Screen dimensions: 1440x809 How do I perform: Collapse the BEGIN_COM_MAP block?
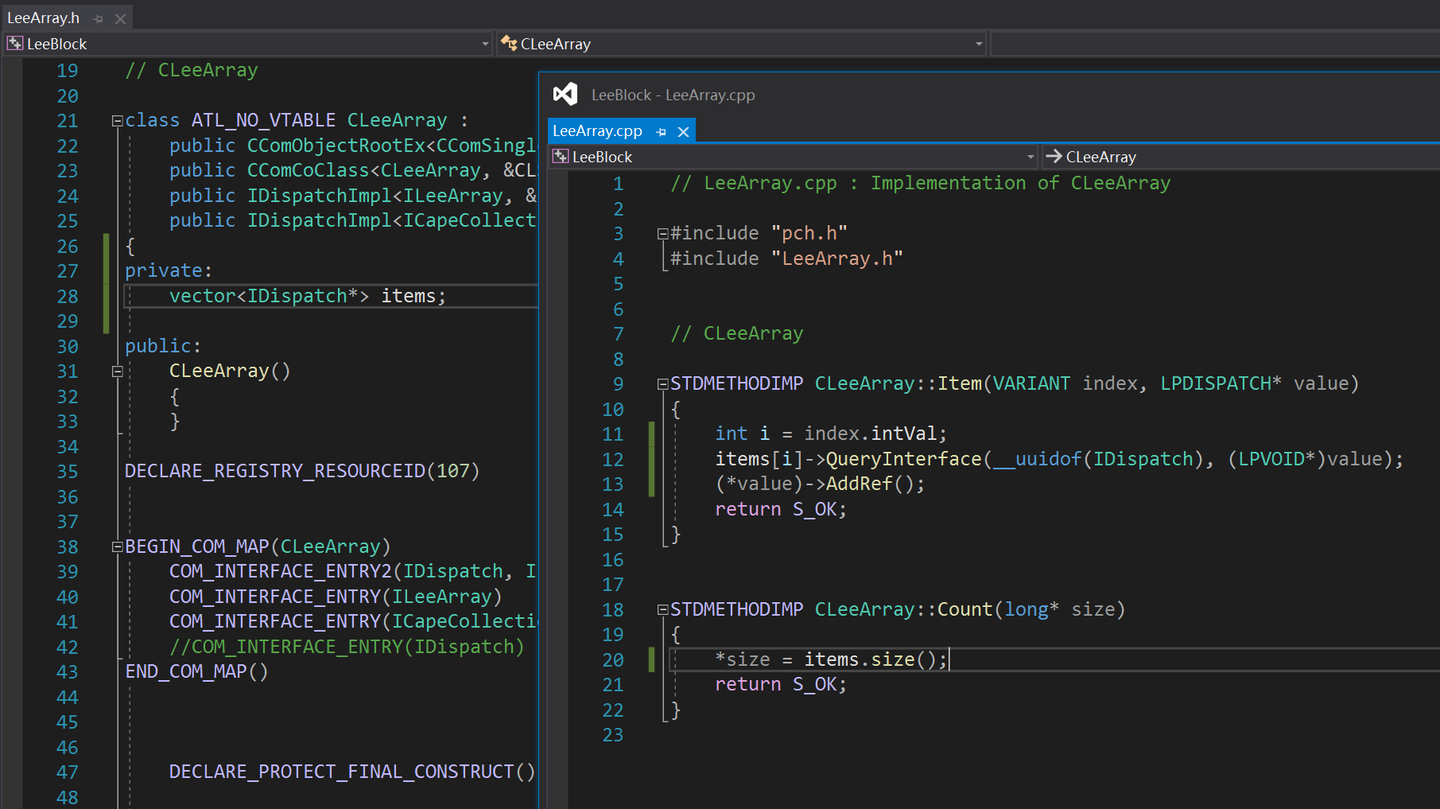[117, 547]
